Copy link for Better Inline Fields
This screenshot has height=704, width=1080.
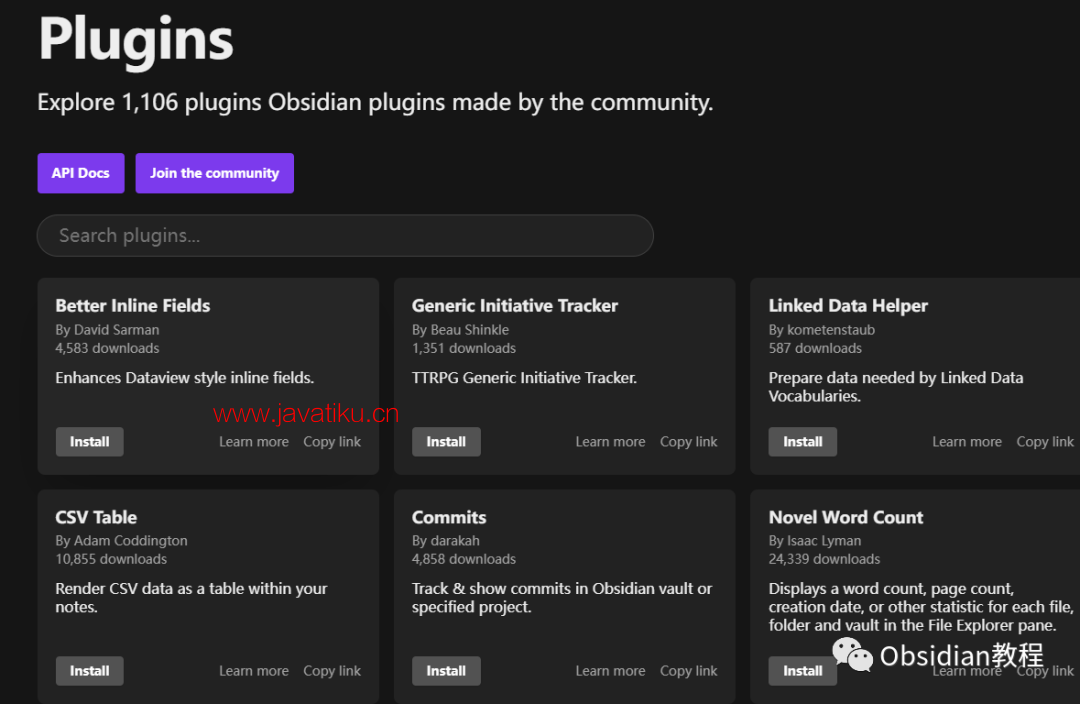point(332,442)
